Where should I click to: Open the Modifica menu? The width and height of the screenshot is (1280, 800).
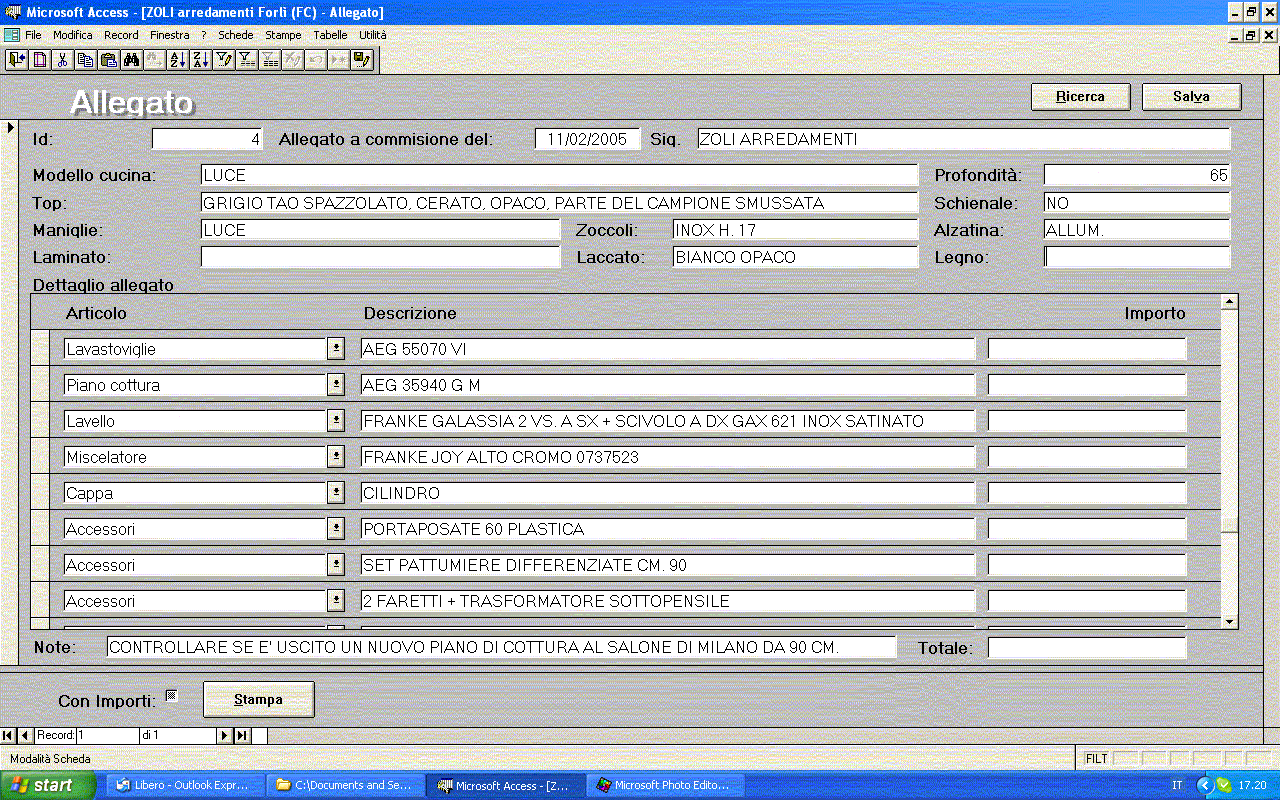73,35
